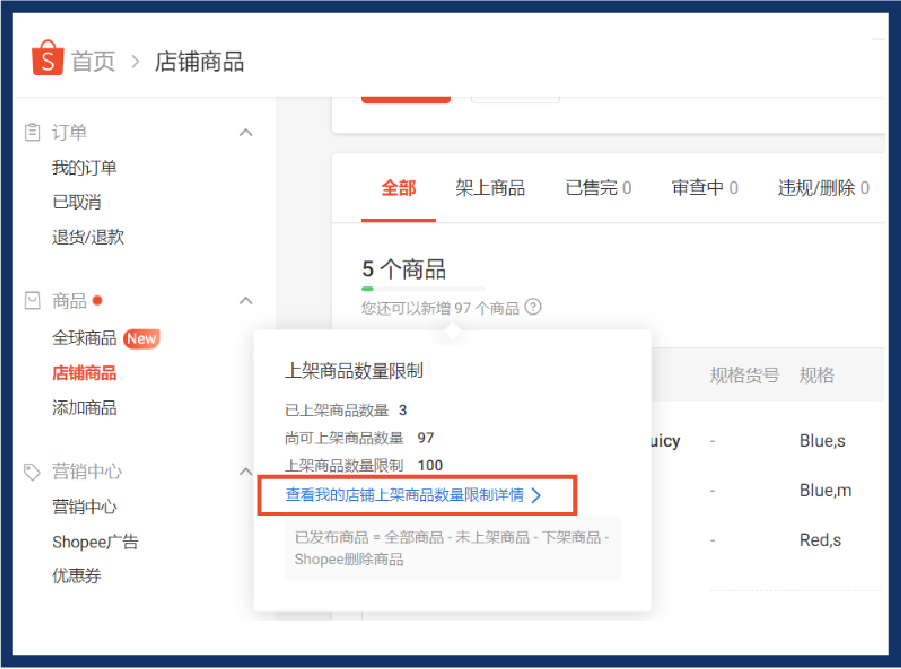901x669 pixels.
Task: Open the 审查中 tab
Action: coord(704,188)
